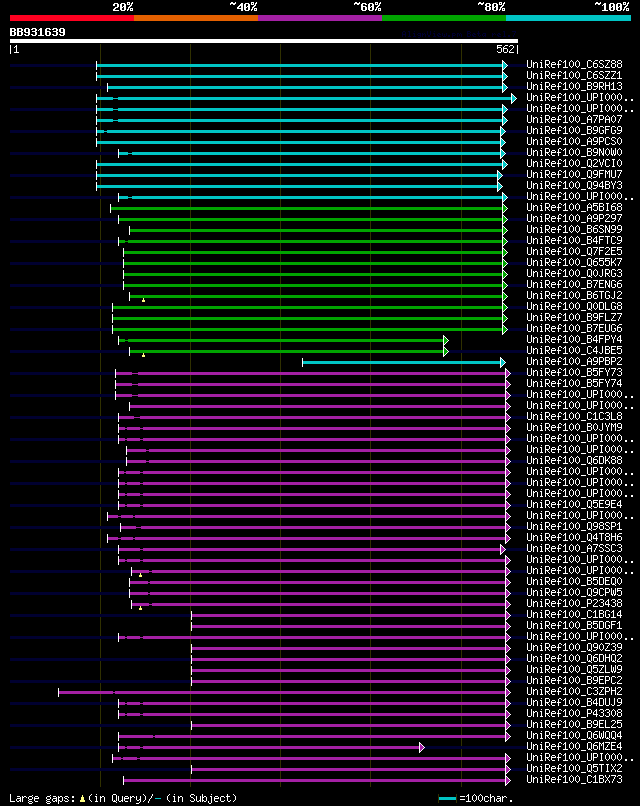The width and height of the screenshot is (640, 806).
Task: Click the UniRef100_B5DGF1 label
Action: tap(574, 626)
